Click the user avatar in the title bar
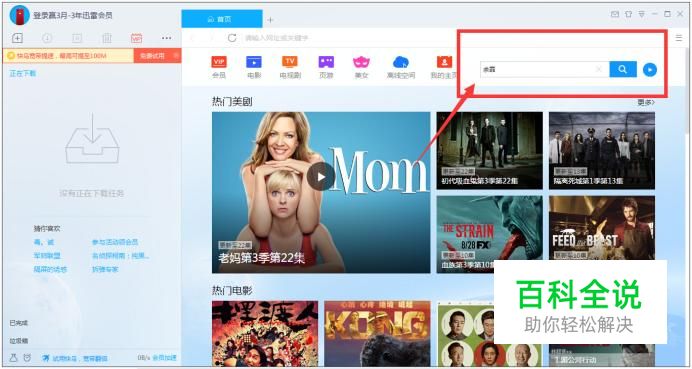 (19, 15)
